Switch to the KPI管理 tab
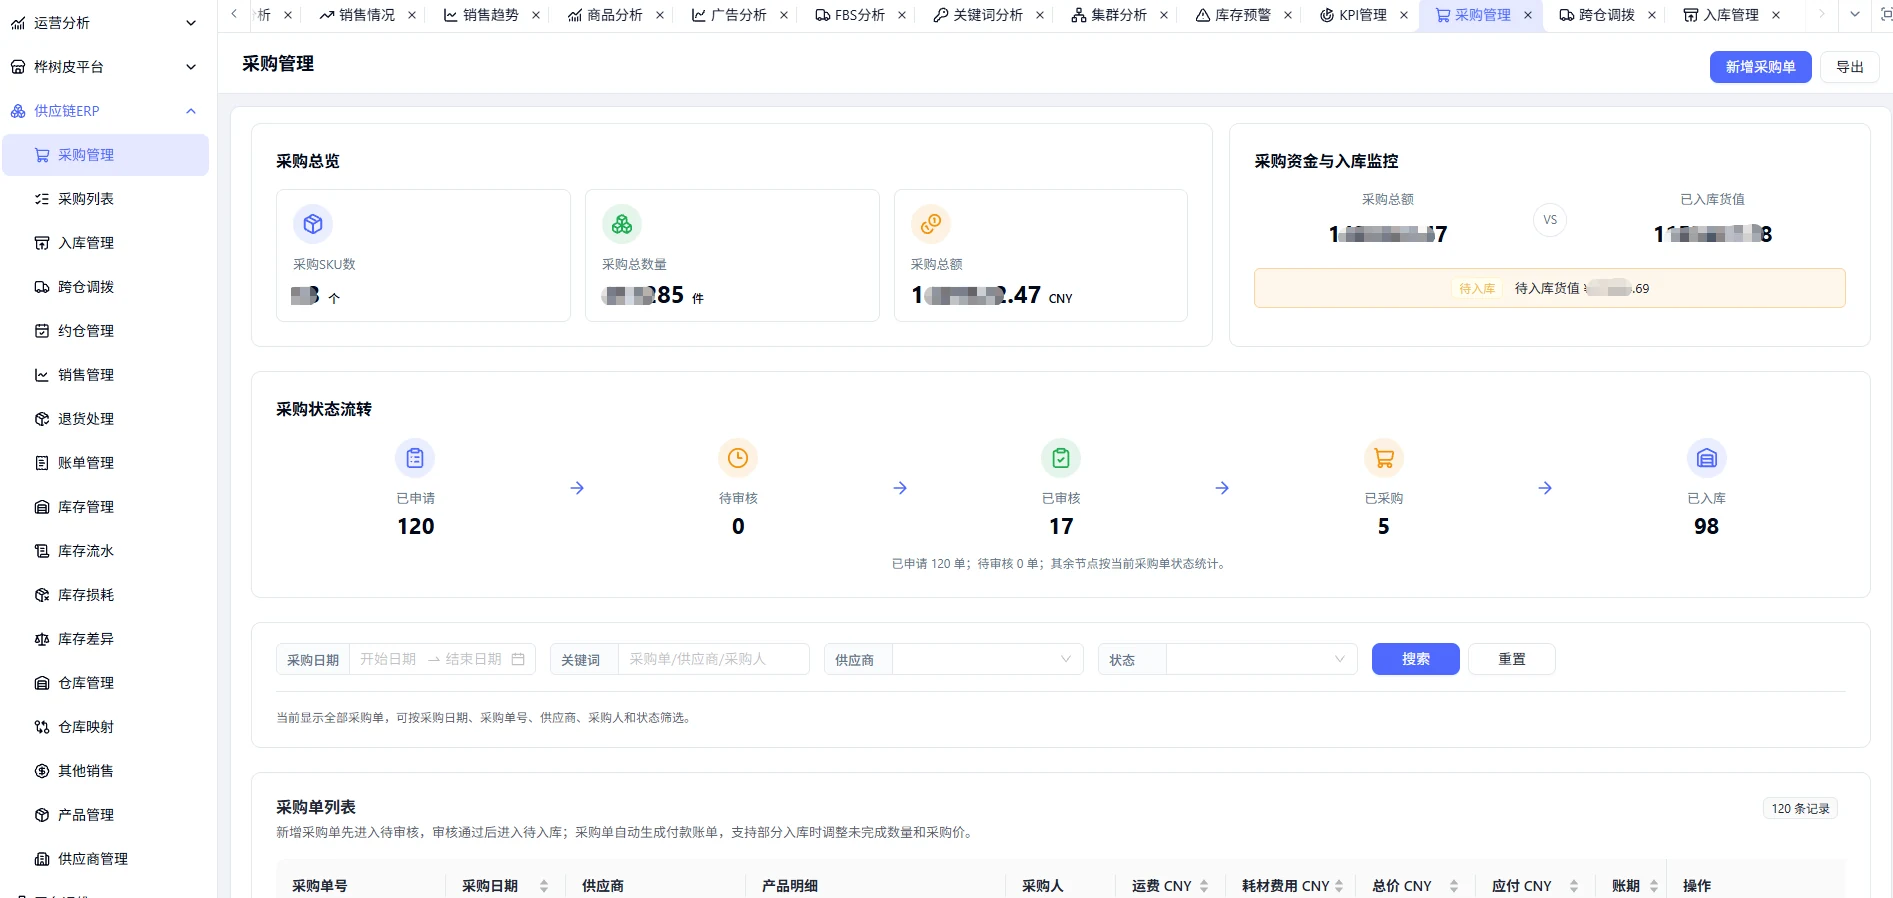Viewport: 1893px width, 898px height. [1353, 15]
